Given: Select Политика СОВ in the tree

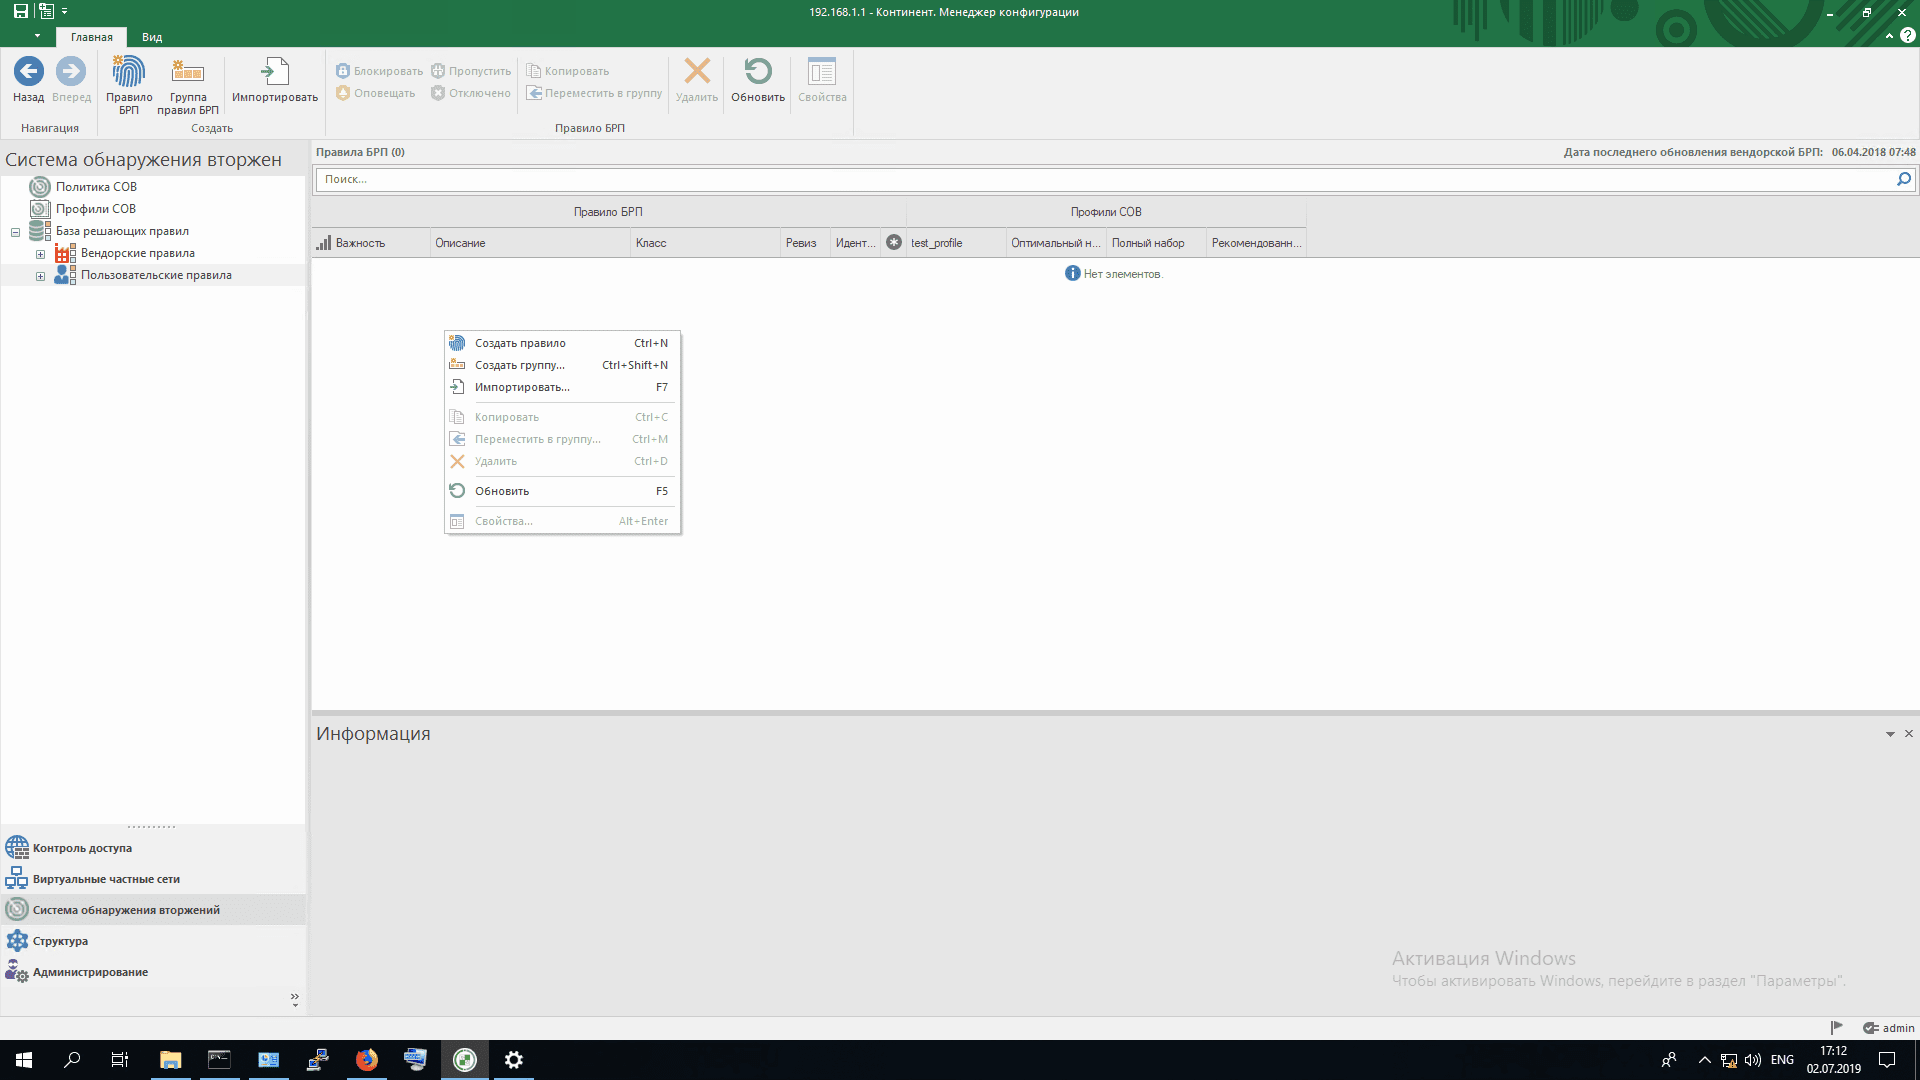Looking at the screenshot, I should click(x=96, y=187).
